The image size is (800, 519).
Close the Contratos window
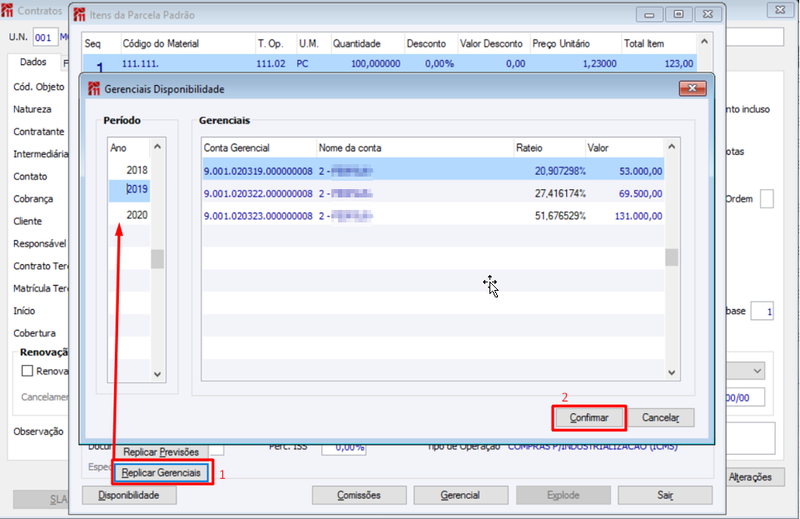tap(780, 10)
